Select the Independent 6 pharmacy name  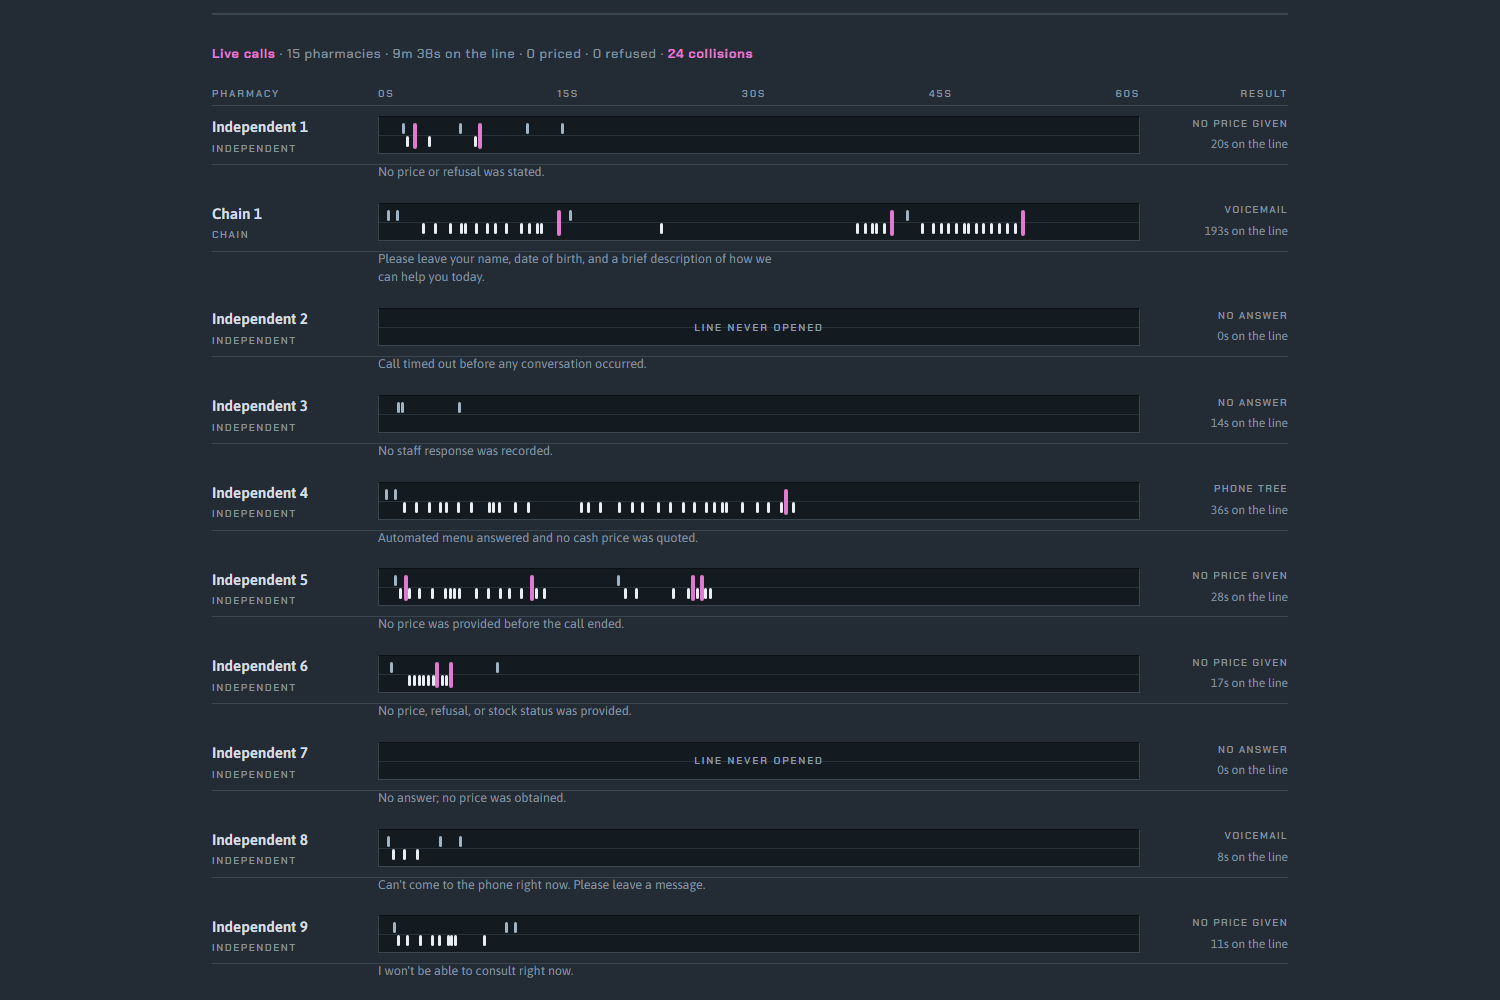[260, 666]
